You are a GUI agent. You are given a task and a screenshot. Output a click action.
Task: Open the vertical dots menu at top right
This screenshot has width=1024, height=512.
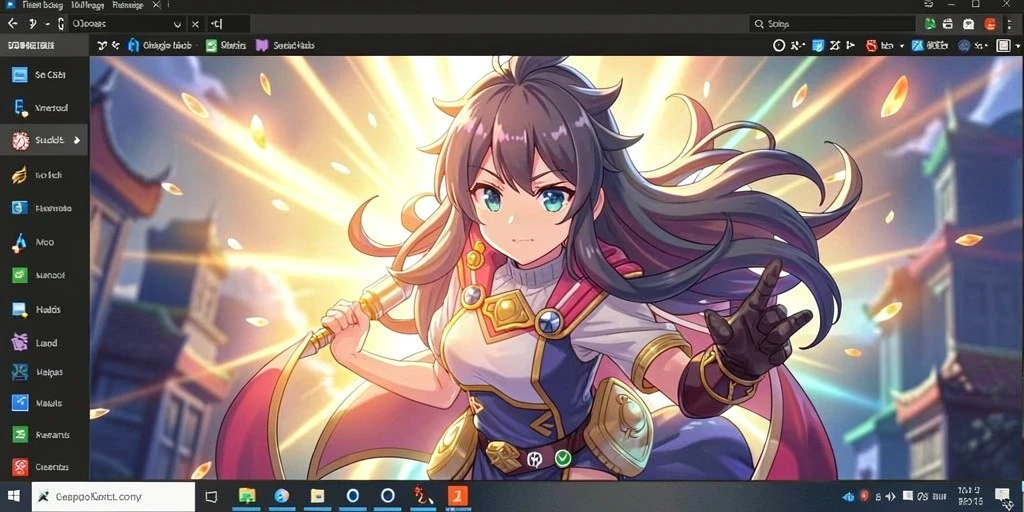point(1012,24)
